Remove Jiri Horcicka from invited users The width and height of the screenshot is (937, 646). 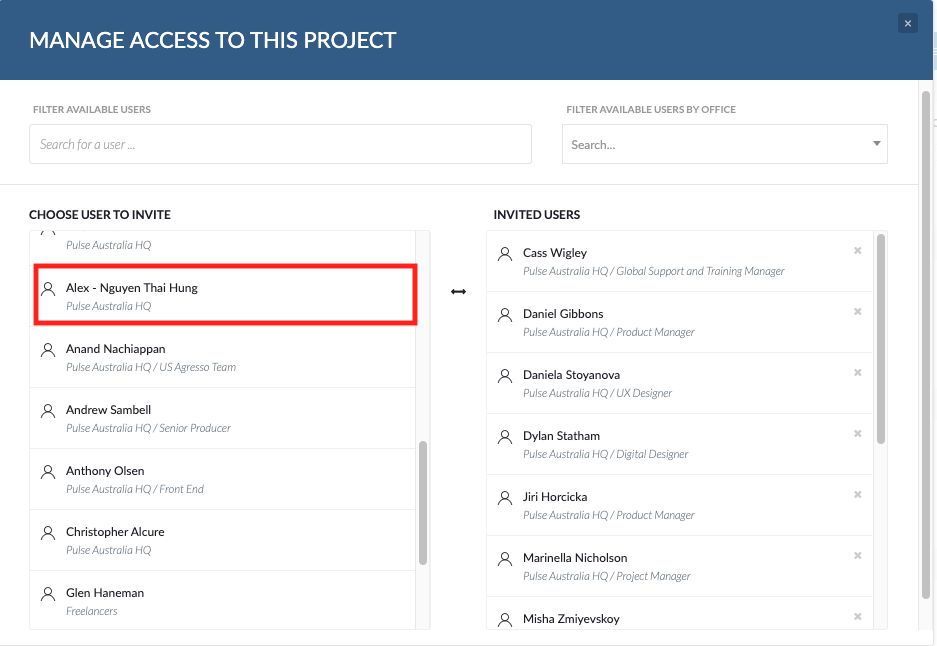click(858, 494)
